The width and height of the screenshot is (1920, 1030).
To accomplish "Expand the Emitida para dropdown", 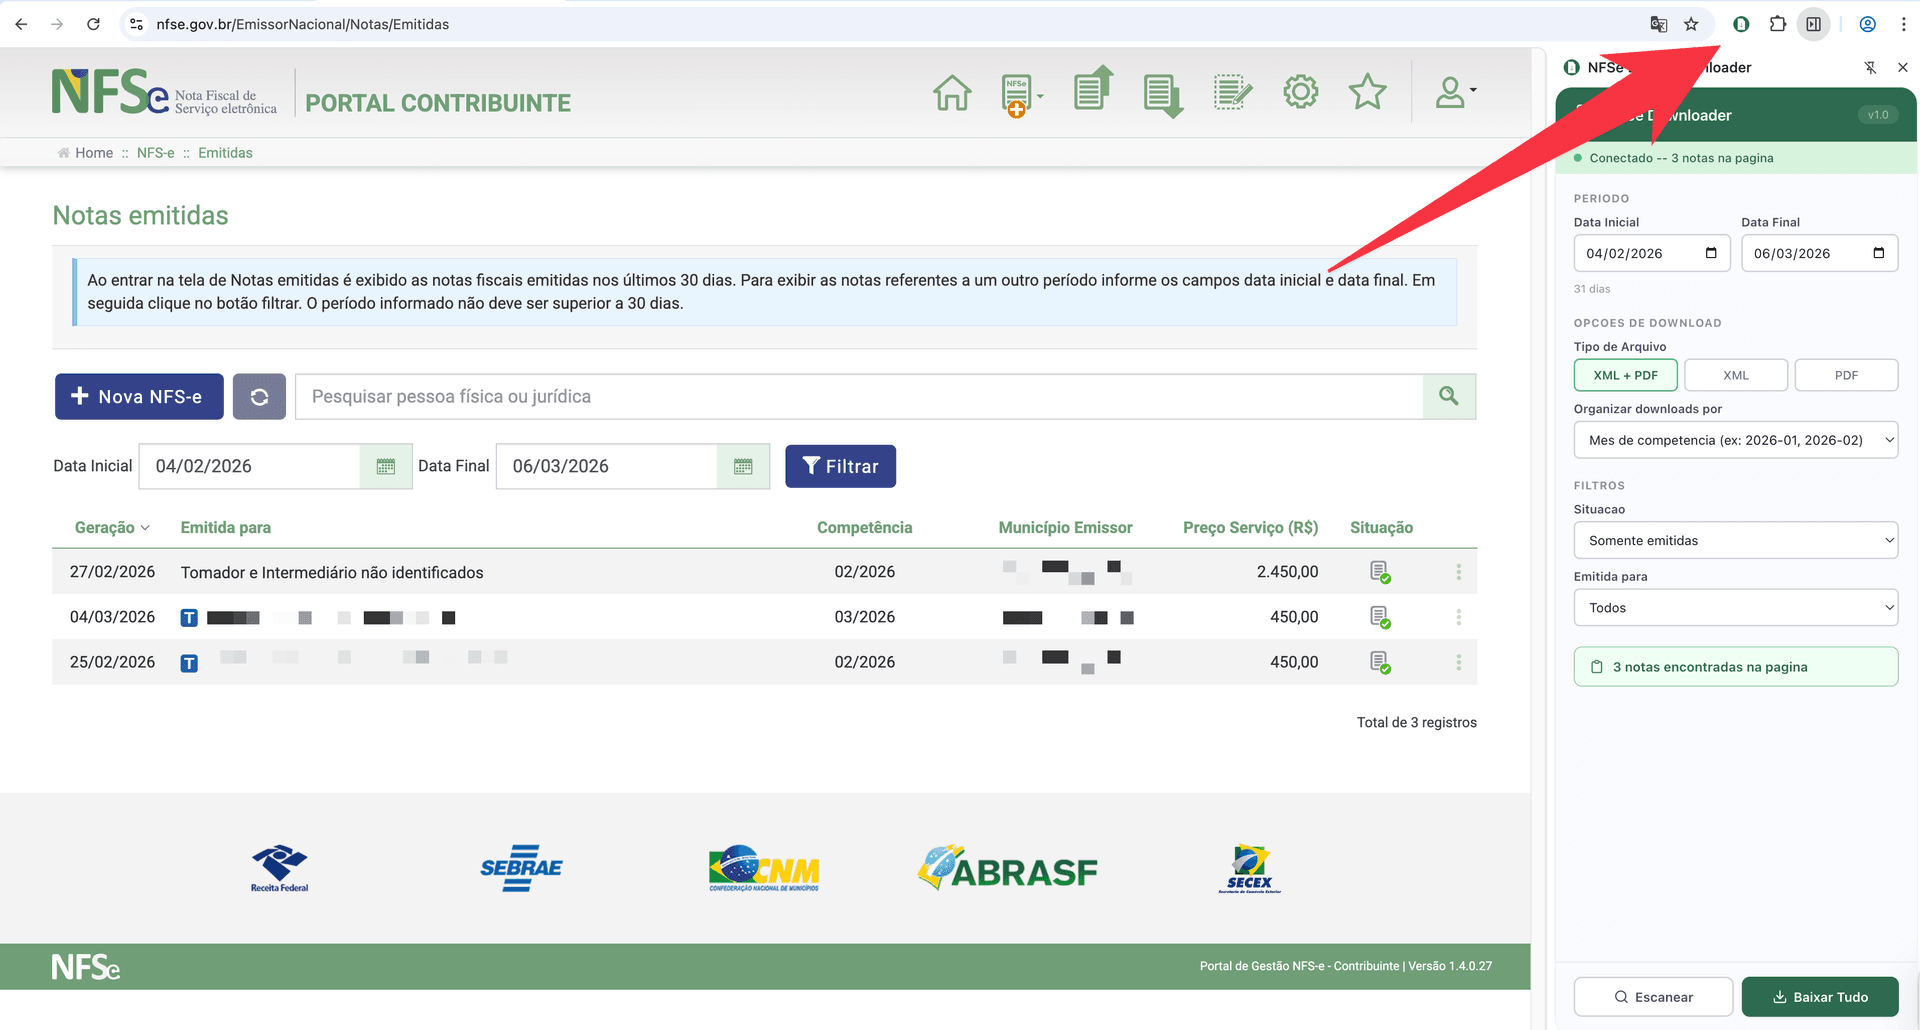I will click(x=1735, y=607).
